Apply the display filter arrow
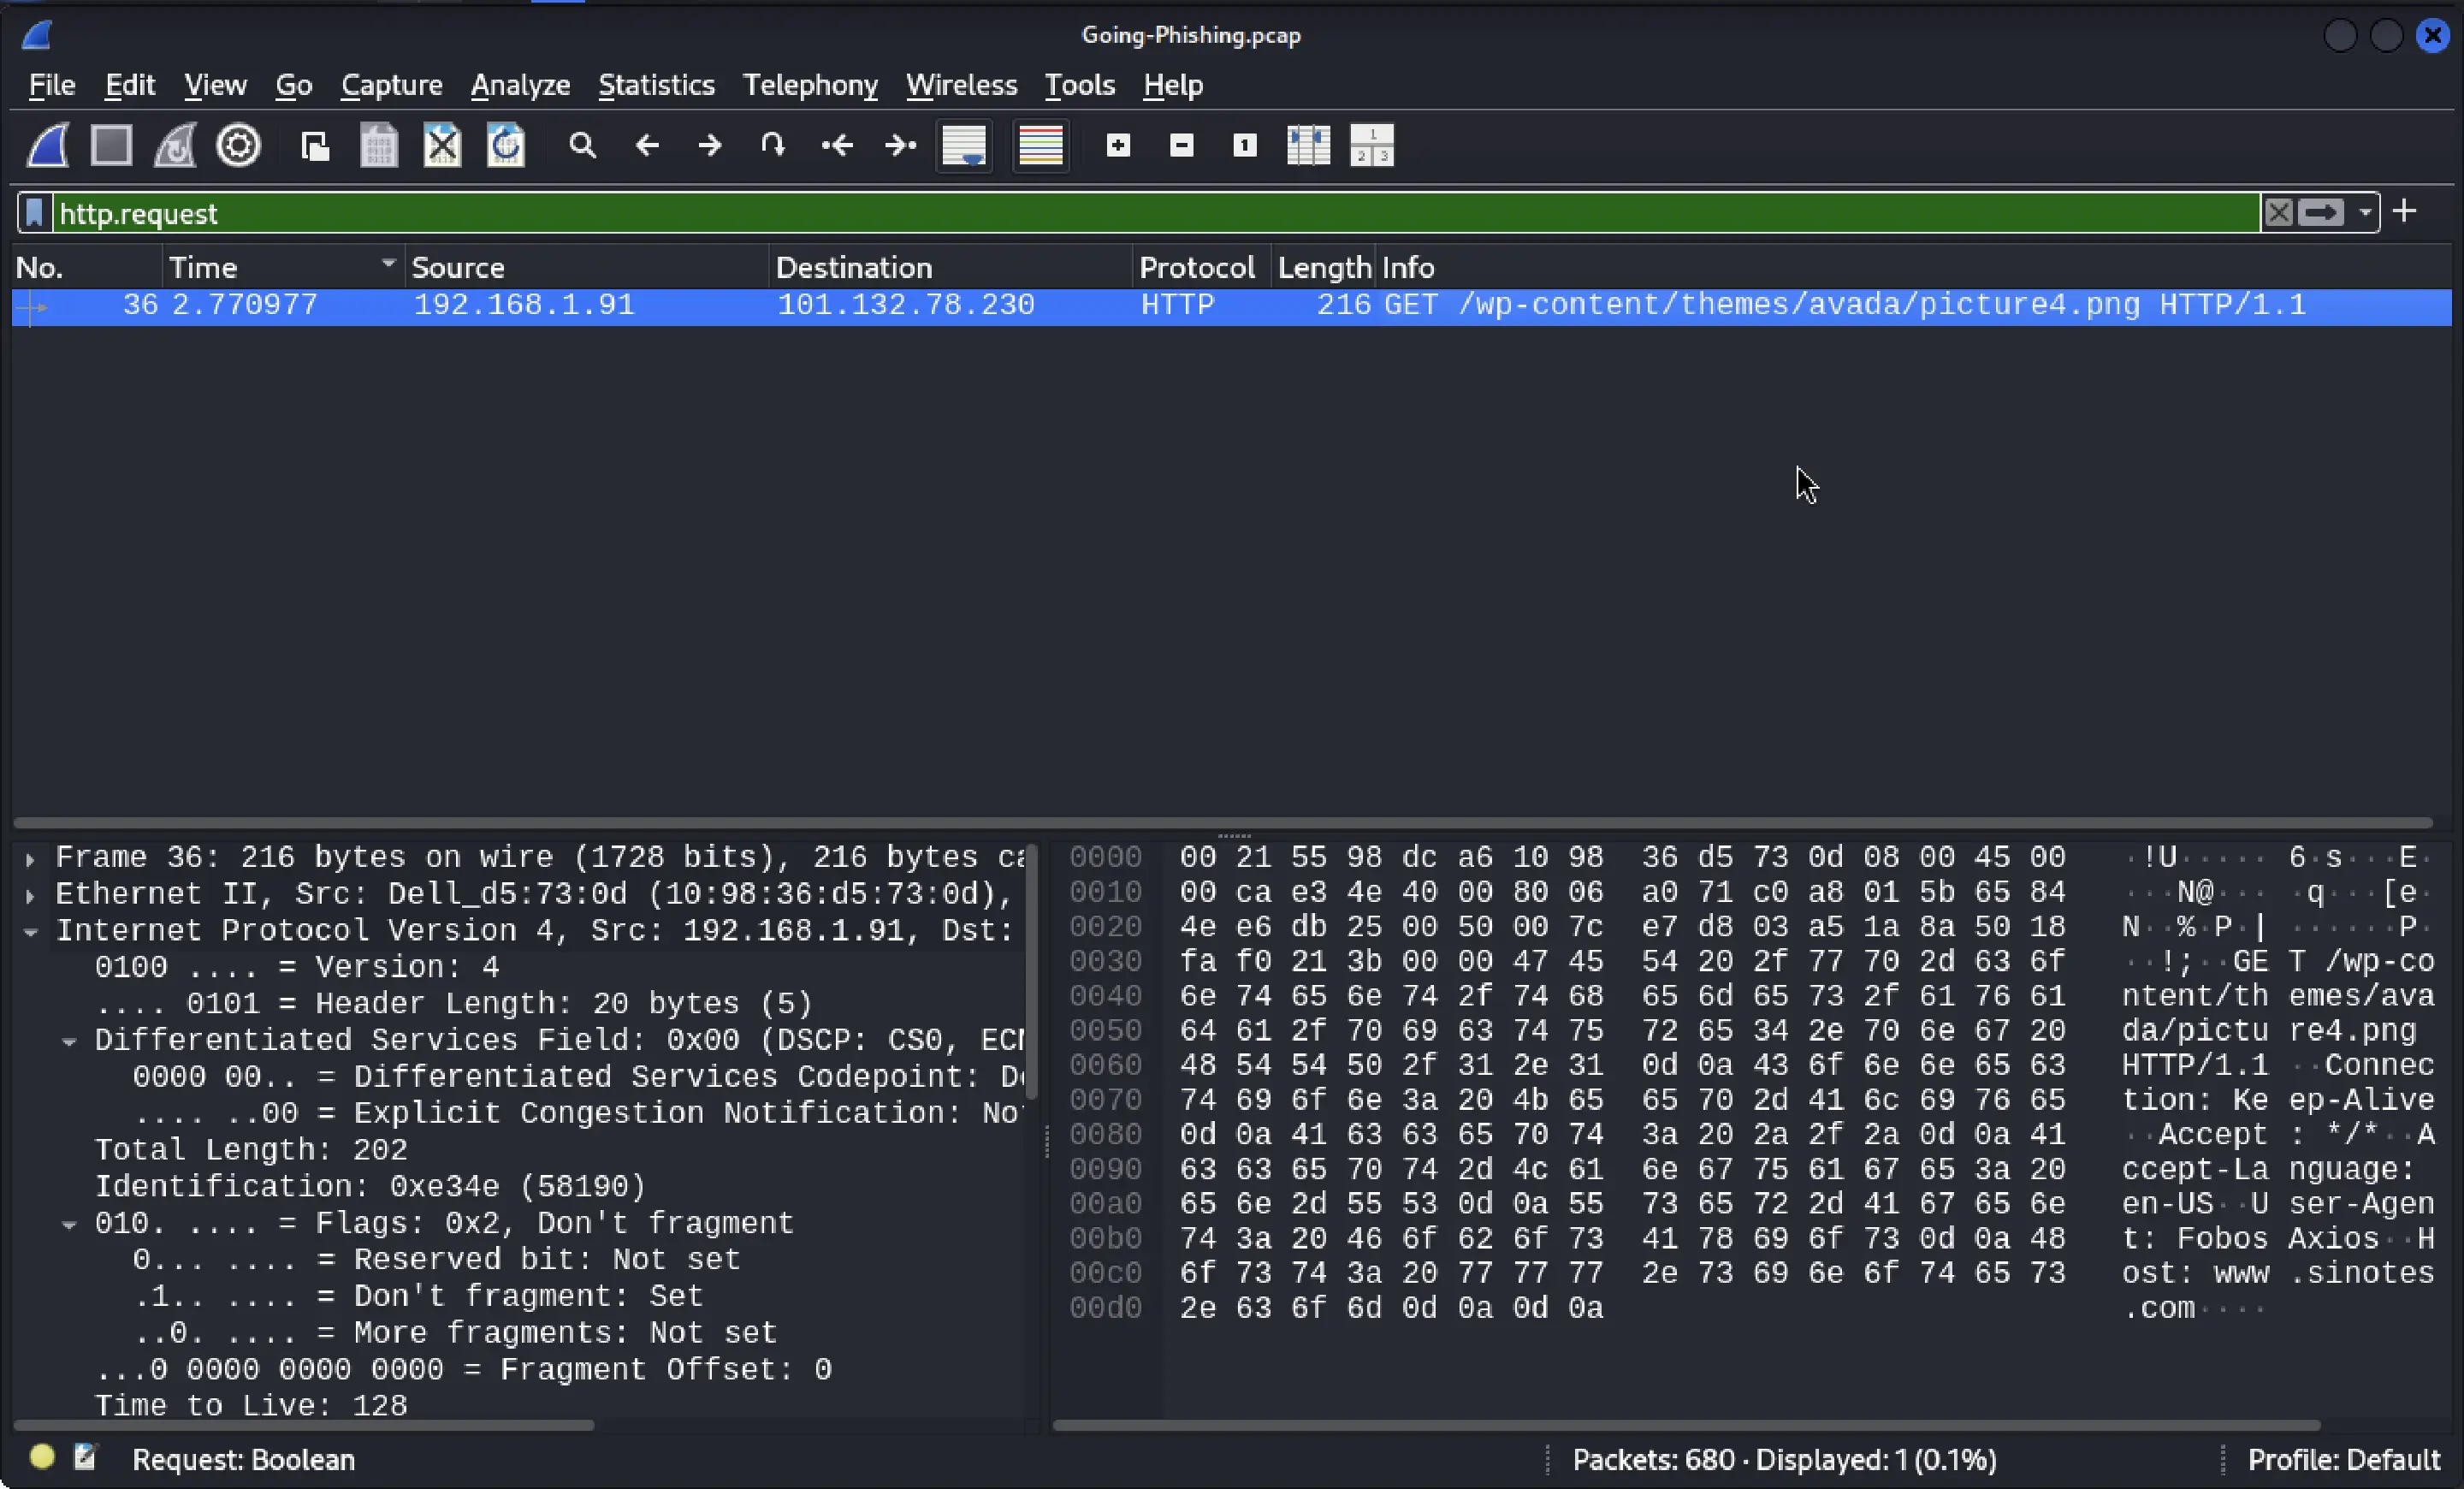 (x=2321, y=213)
